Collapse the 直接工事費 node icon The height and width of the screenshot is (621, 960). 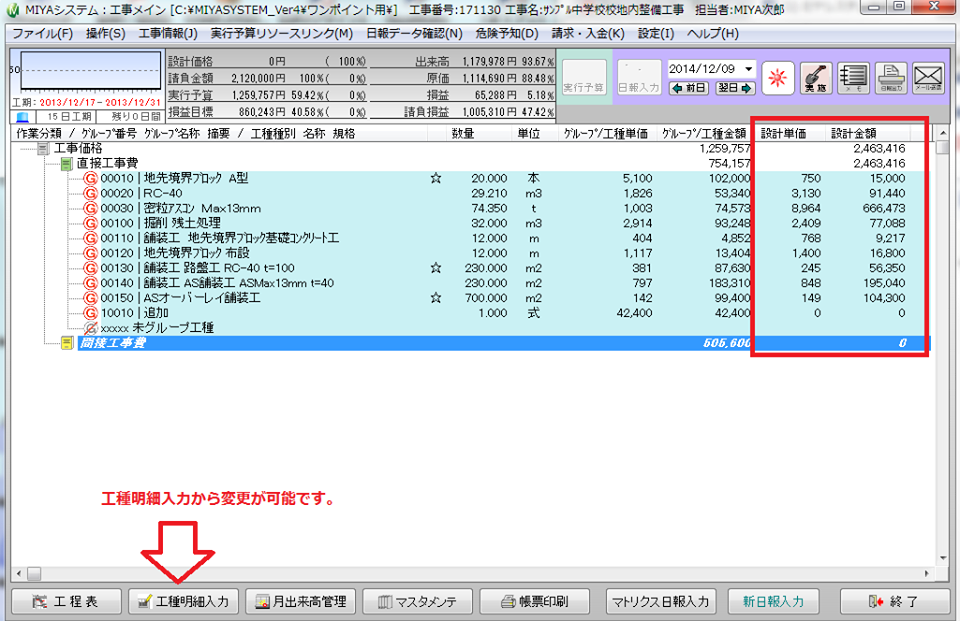(66, 164)
